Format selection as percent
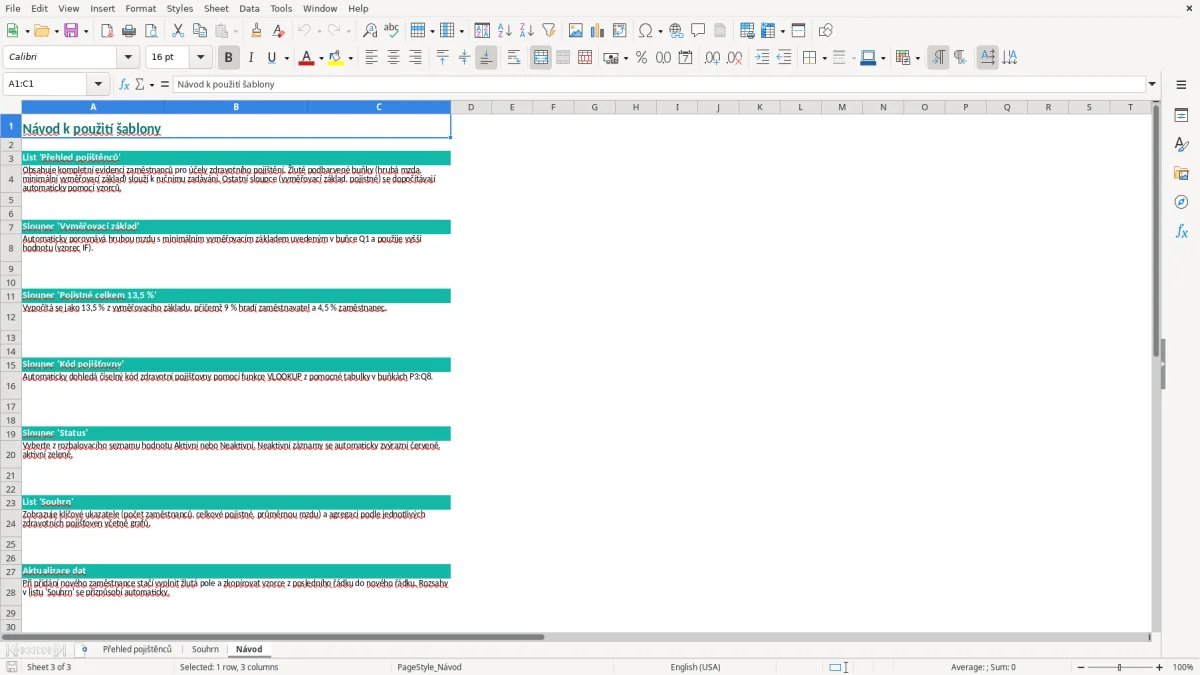 641,58
